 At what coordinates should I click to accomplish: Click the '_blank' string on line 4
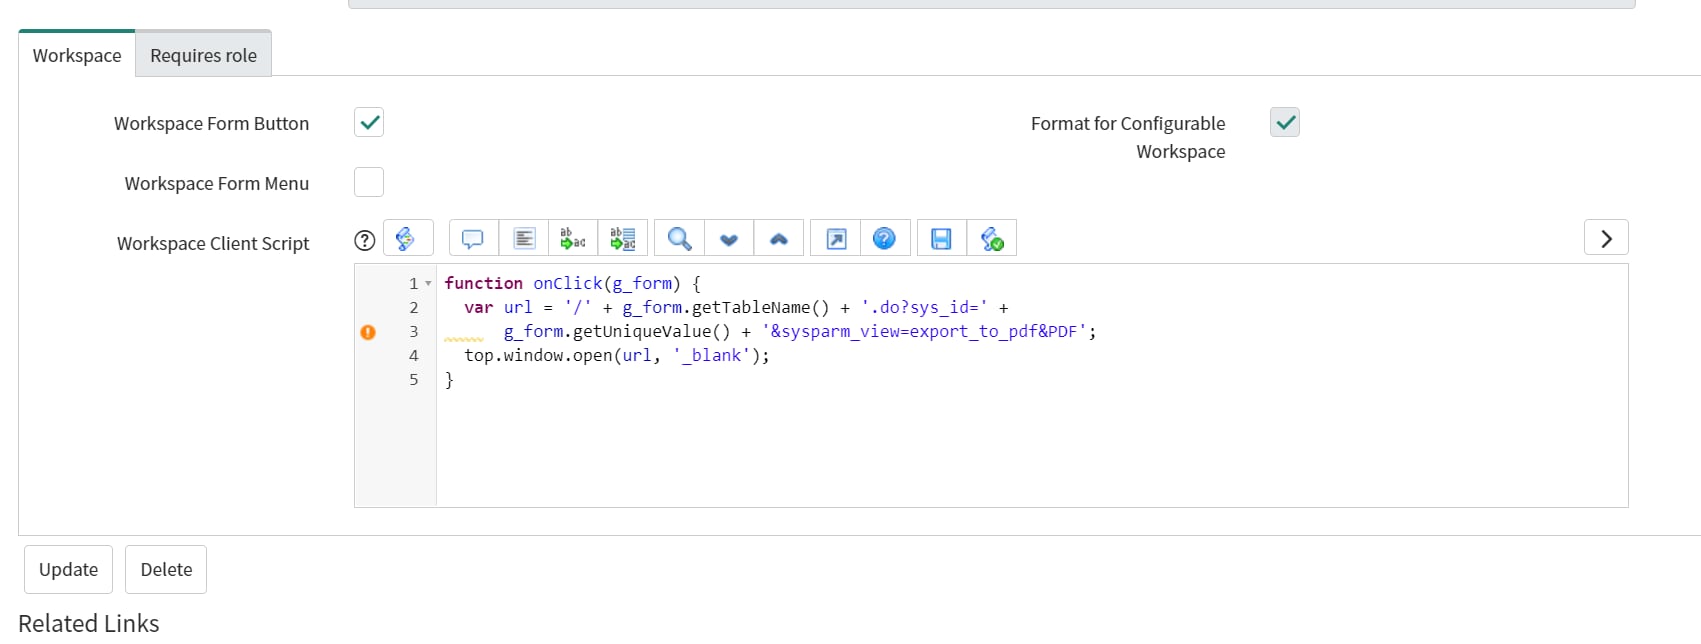(711, 356)
